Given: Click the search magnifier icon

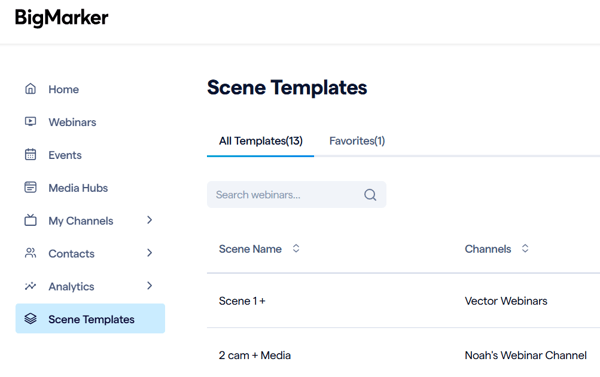Looking at the screenshot, I should pyautogui.click(x=370, y=194).
